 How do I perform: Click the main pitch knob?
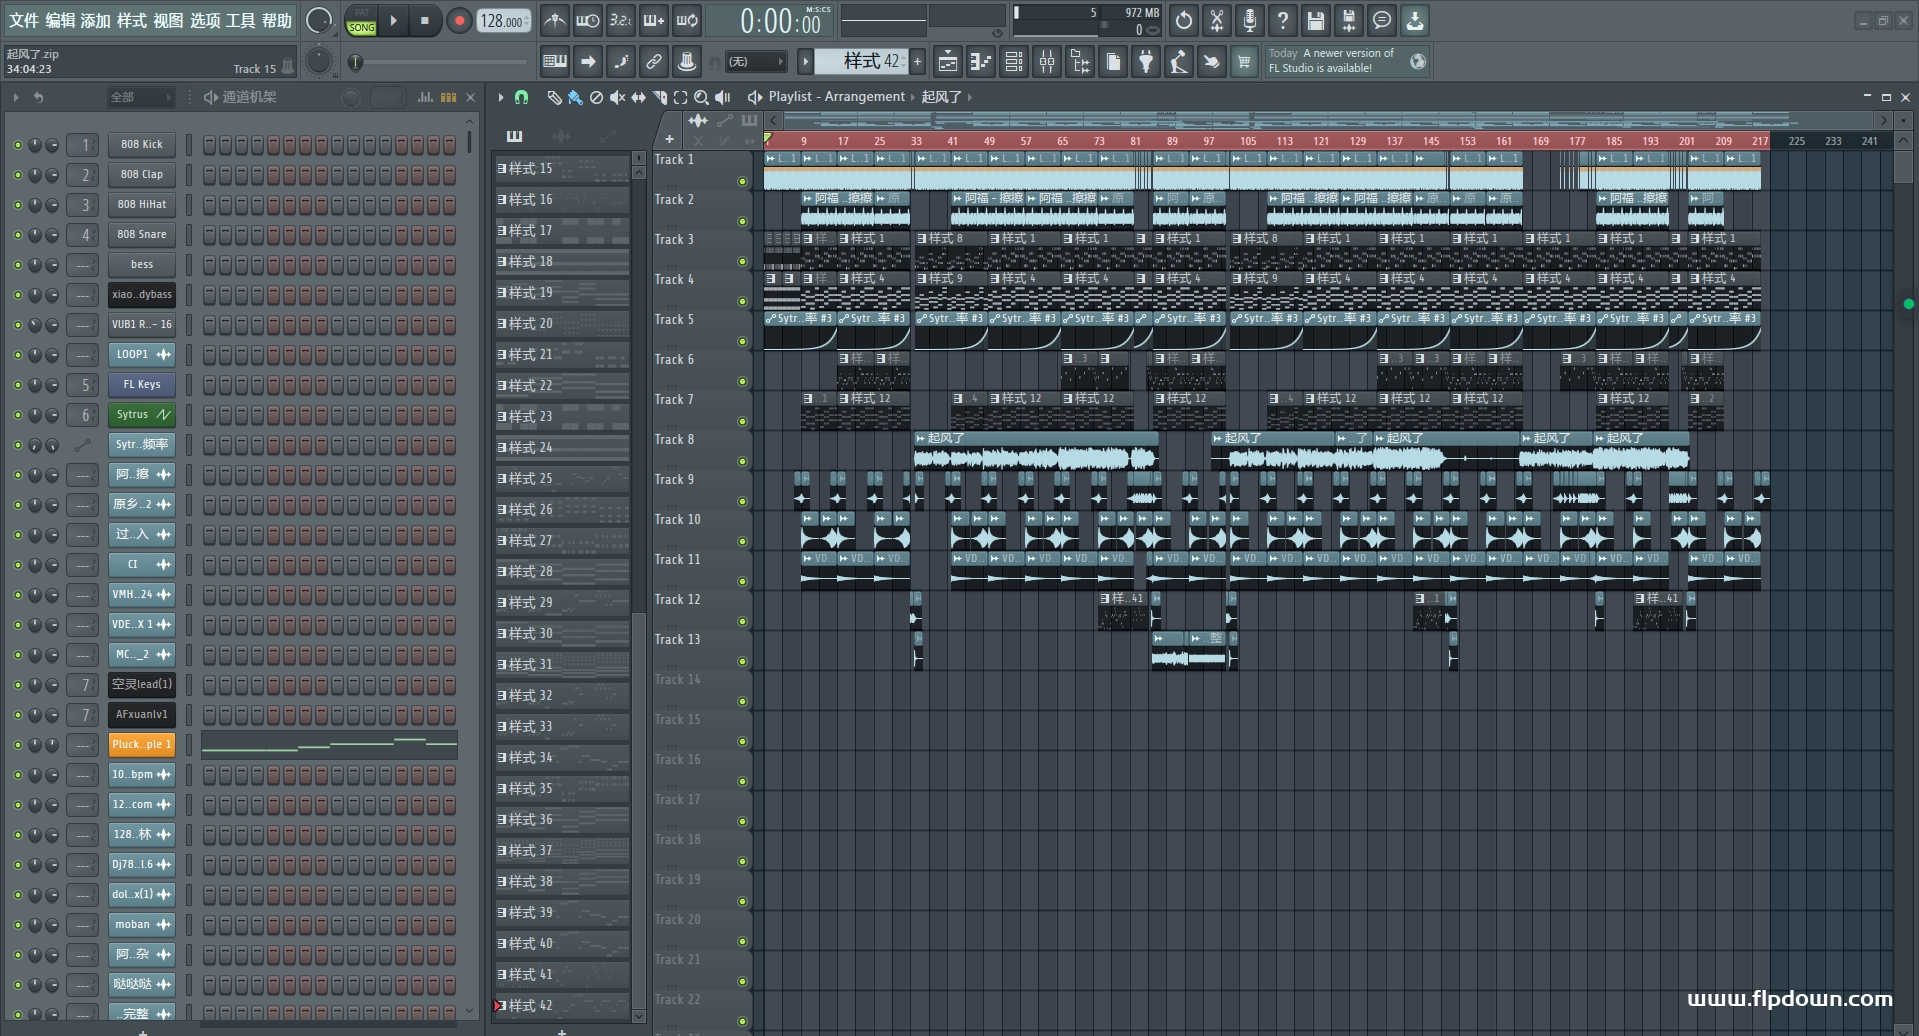click(319, 62)
